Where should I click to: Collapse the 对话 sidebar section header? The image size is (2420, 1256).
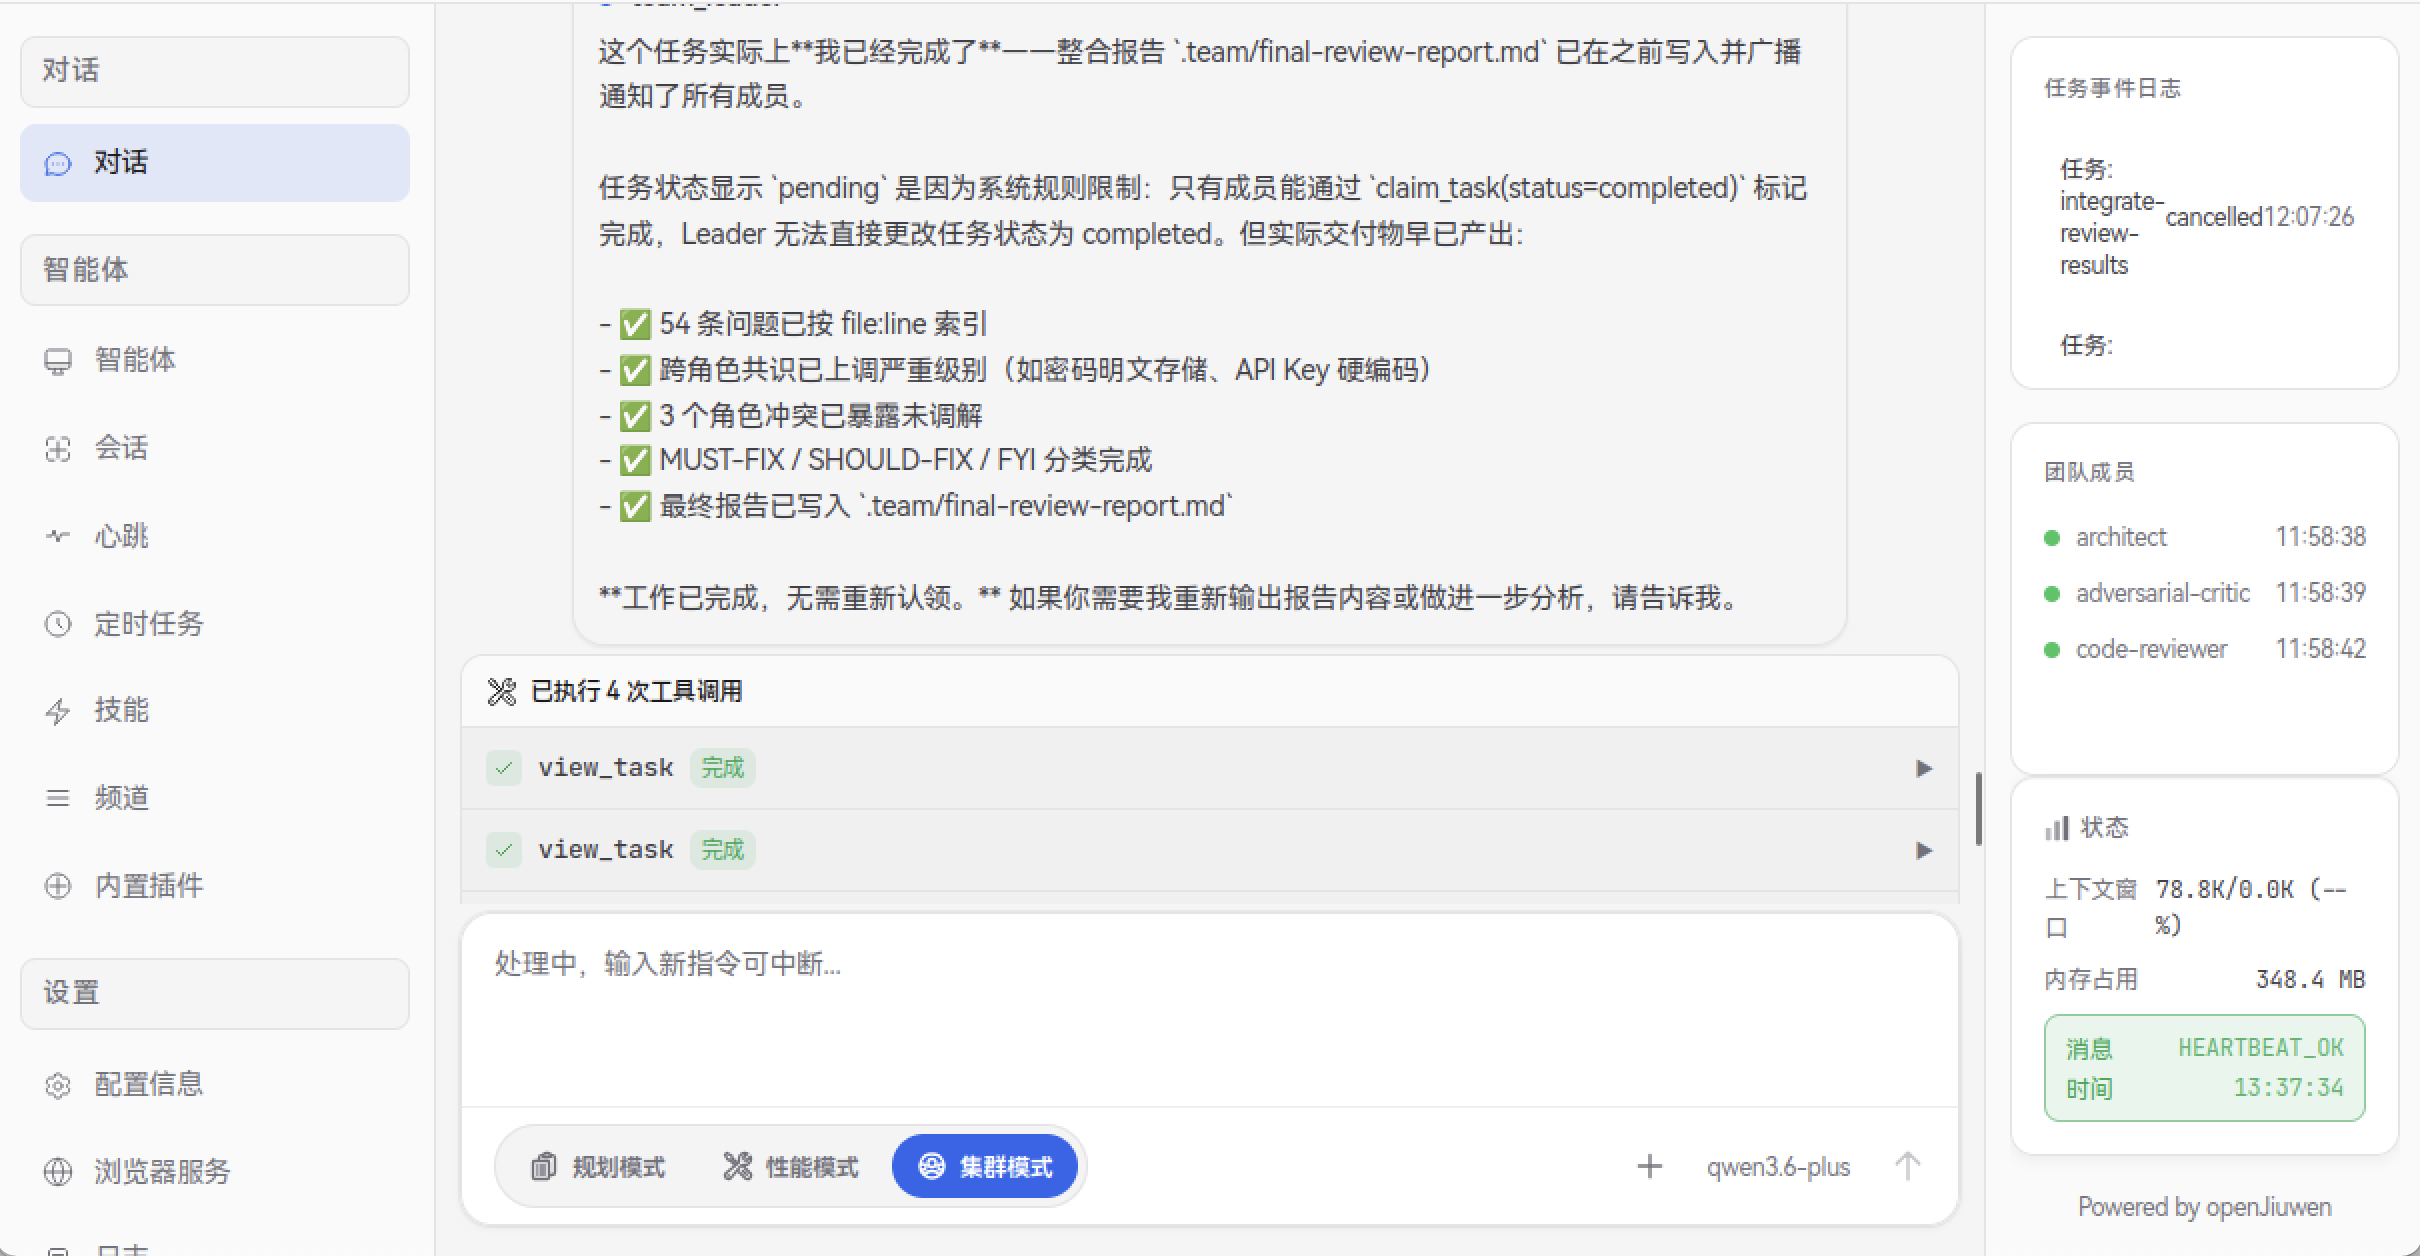215,71
